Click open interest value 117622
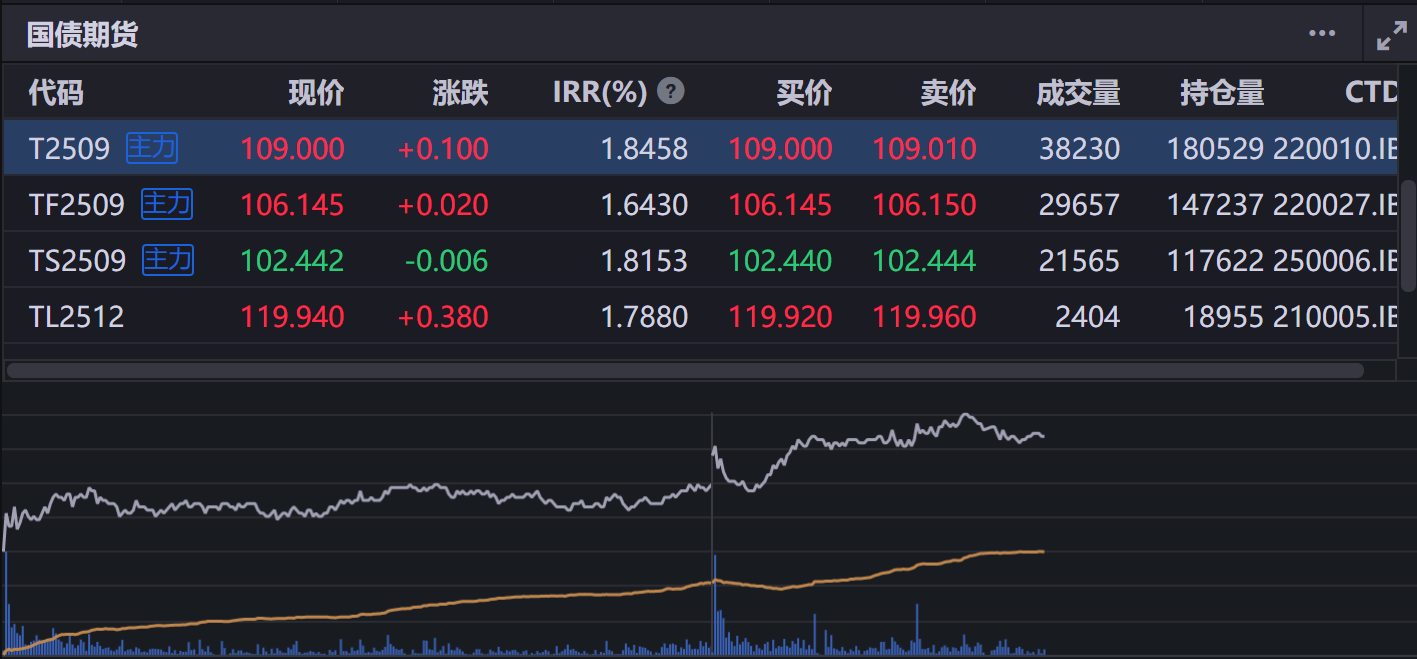 click(x=1216, y=262)
